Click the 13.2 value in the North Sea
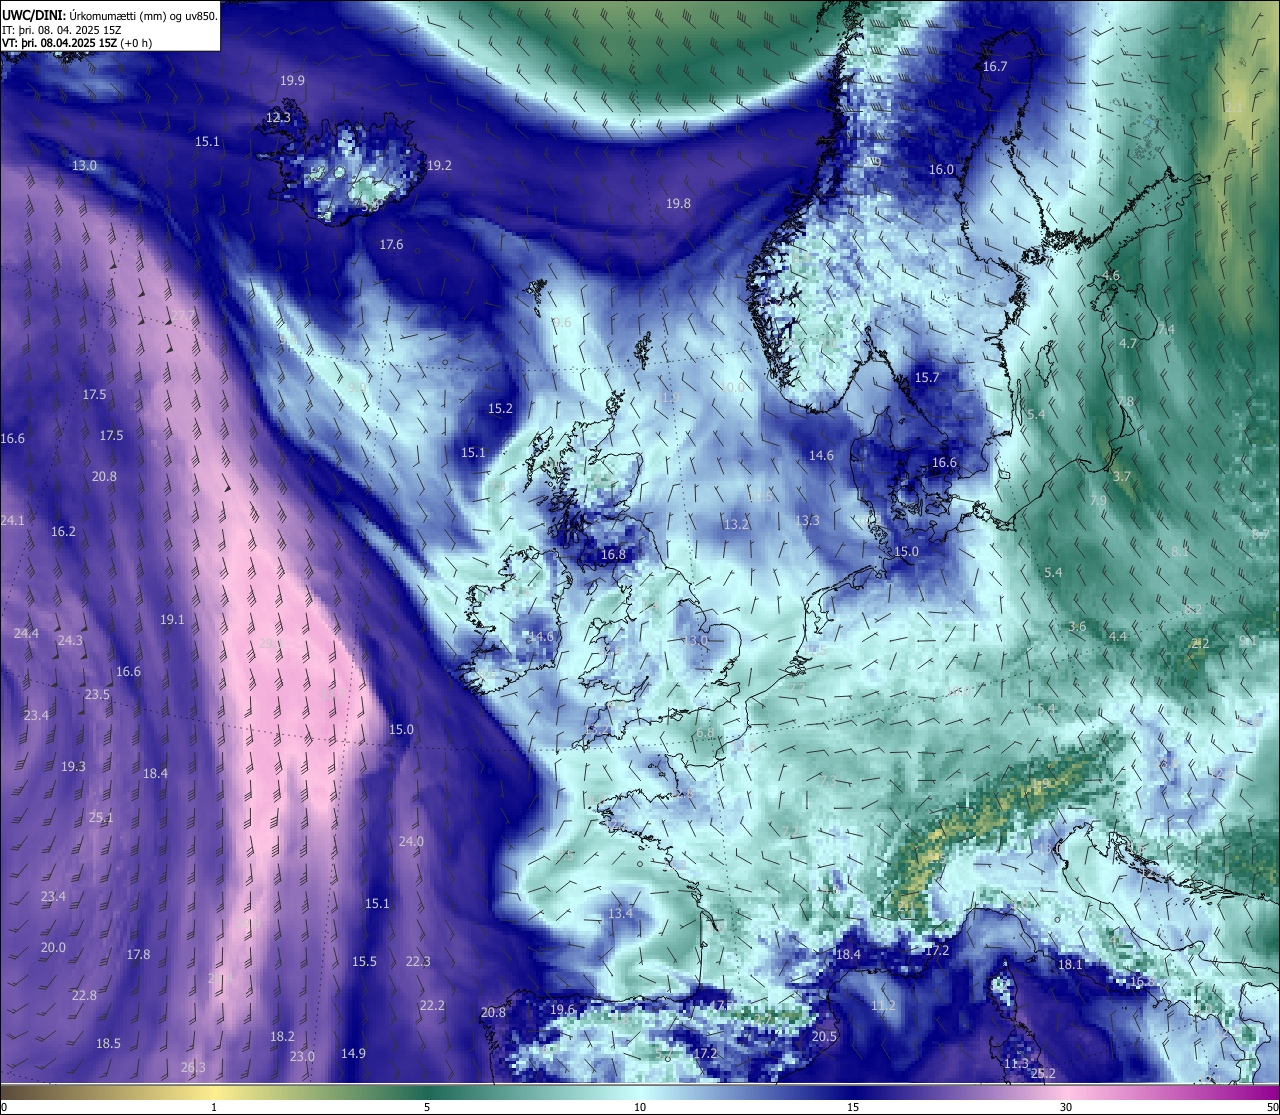This screenshot has height=1115, width=1280. click(736, 525)
